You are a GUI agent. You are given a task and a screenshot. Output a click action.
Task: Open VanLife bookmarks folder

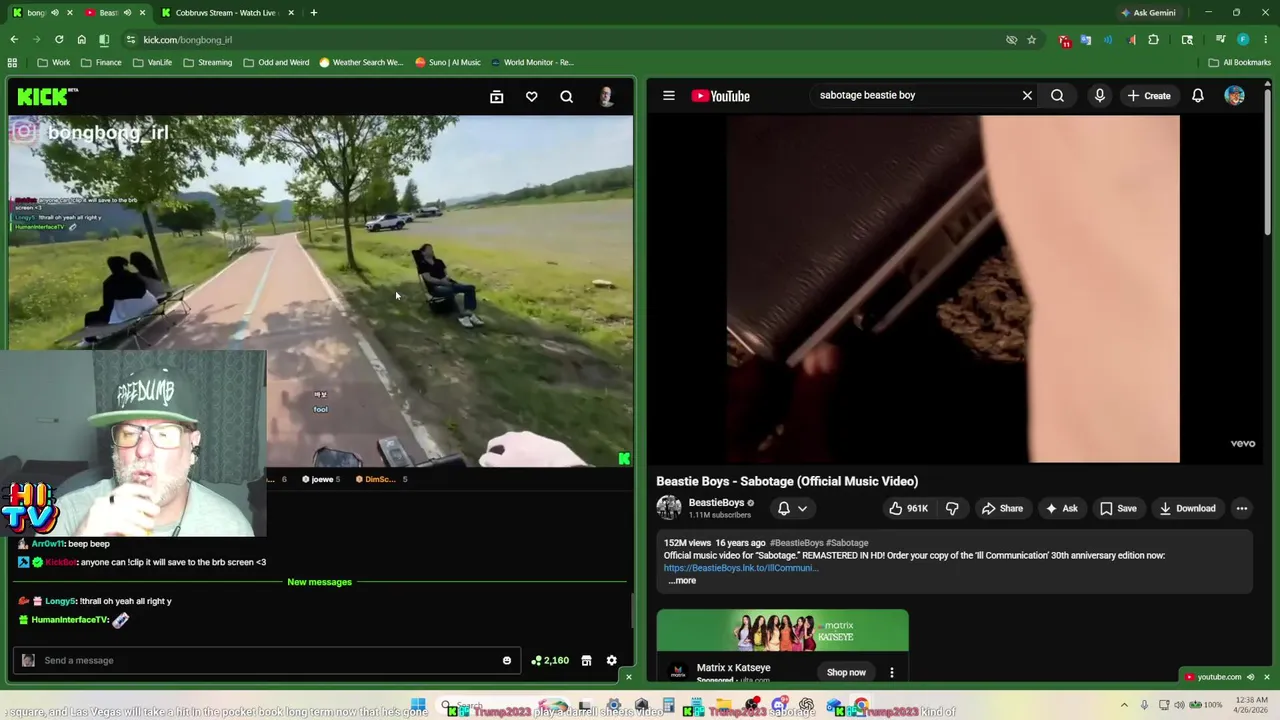[152, 62]
